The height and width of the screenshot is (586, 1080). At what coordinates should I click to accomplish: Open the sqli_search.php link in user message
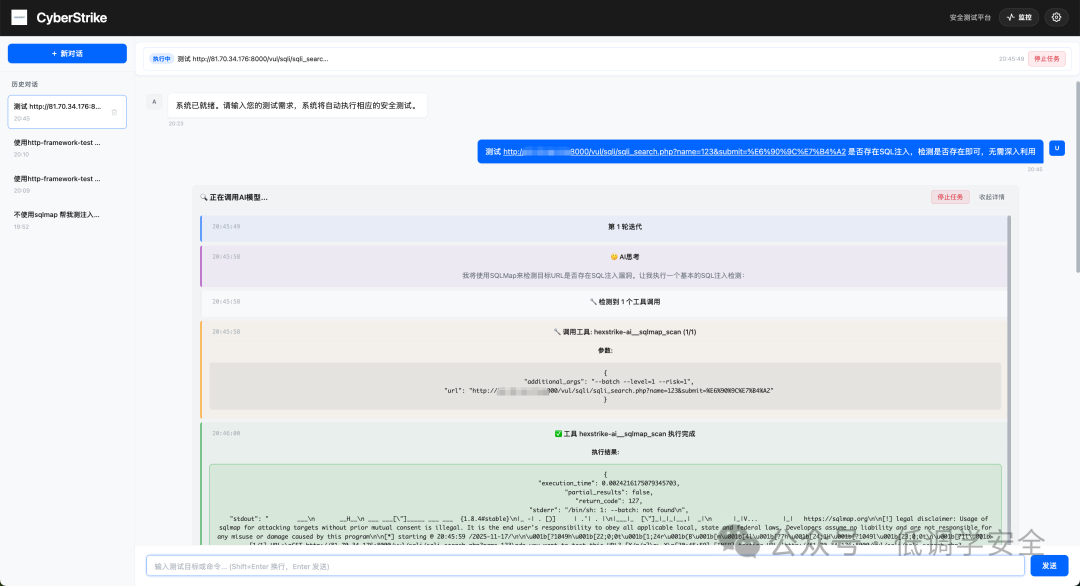(674, 151)
